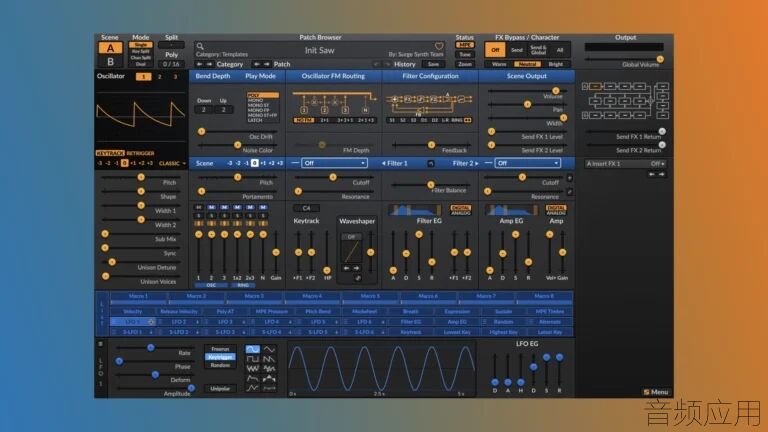The width and height of the screenshot is (768, 432).
Task: Open the waveshaper analysis icon
Action: pos(358,278)
